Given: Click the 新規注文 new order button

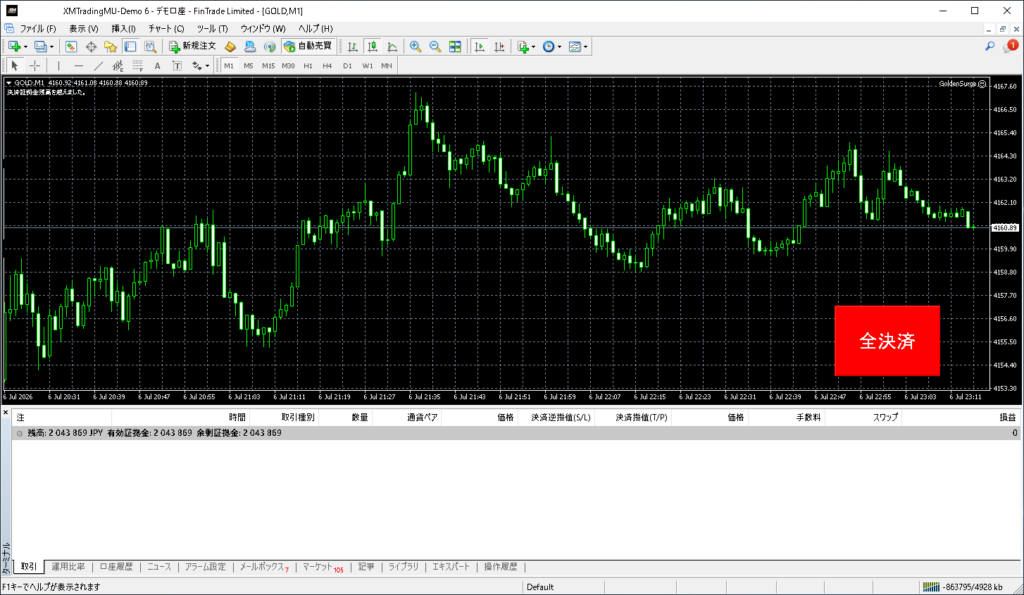Looking at the screenshot, I should (192, 46).
